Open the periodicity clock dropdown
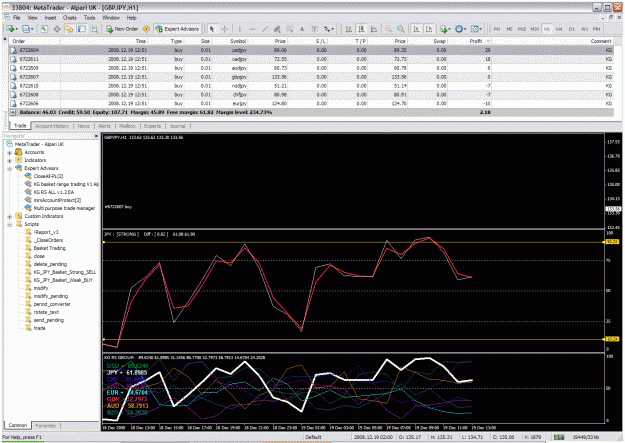625x443 pixels. pyautogui.click(x=460, y=29)
